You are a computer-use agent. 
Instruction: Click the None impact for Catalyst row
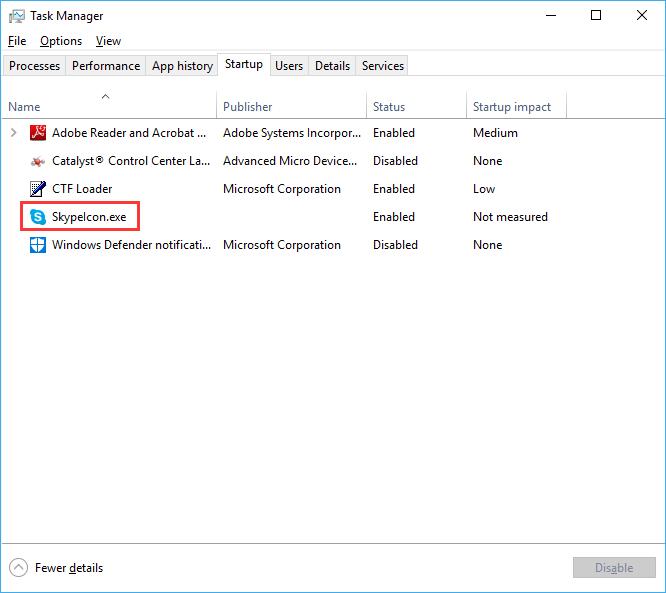coord(488,161)
